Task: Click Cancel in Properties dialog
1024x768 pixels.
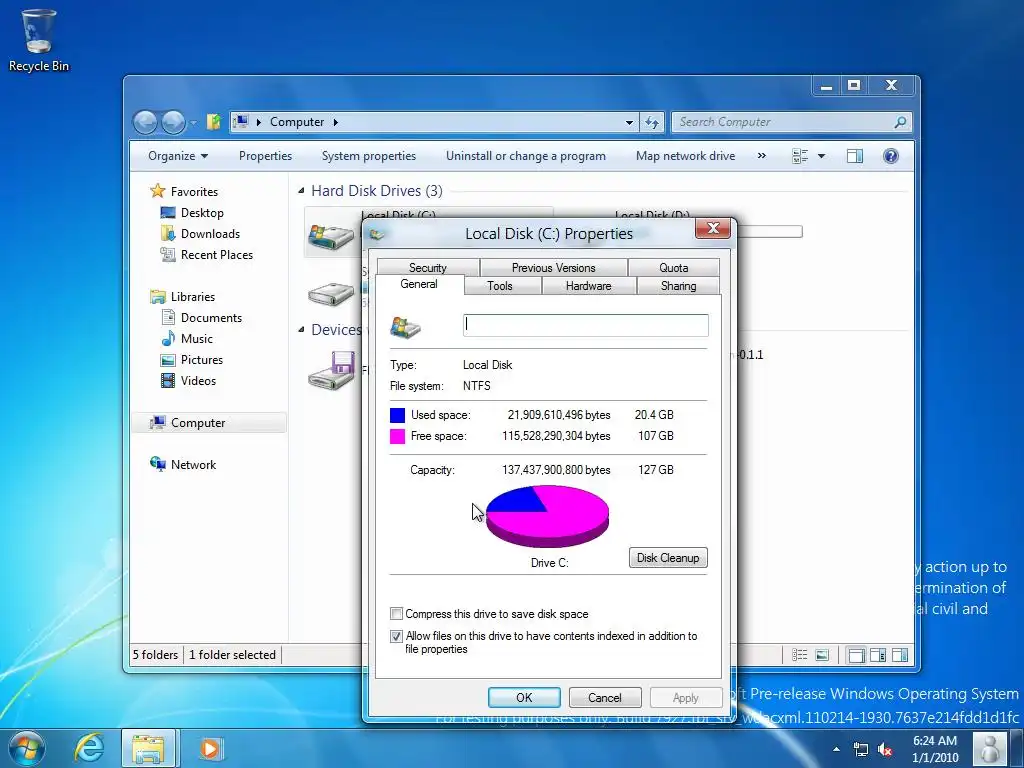Action: point(605,697)
